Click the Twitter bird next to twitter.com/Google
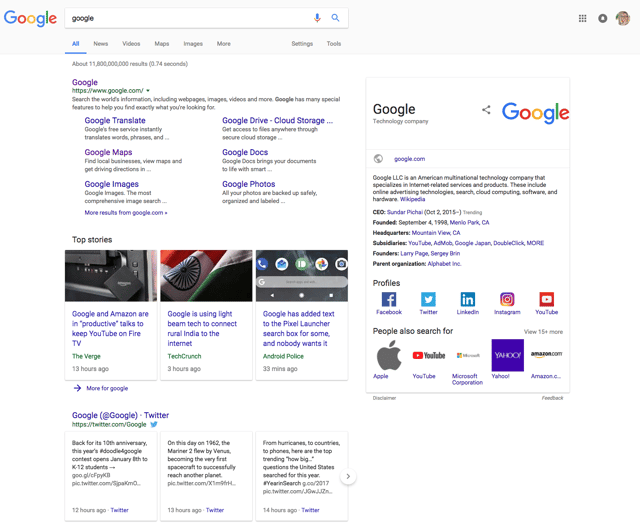The image size is (640, 531). [x=154, y=424]
